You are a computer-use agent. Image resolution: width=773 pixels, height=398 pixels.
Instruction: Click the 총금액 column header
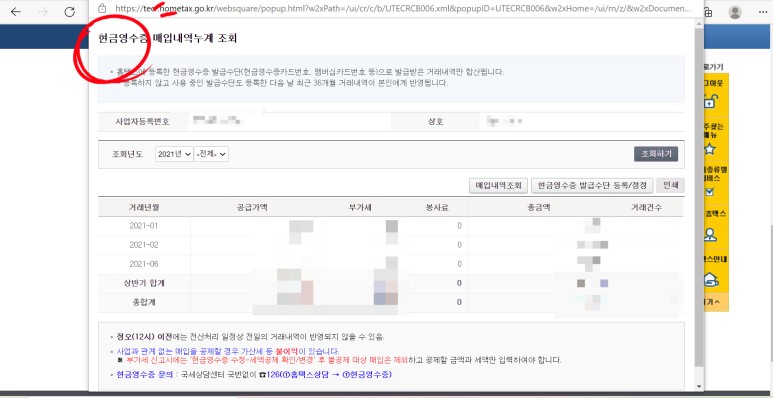(538, 208)
